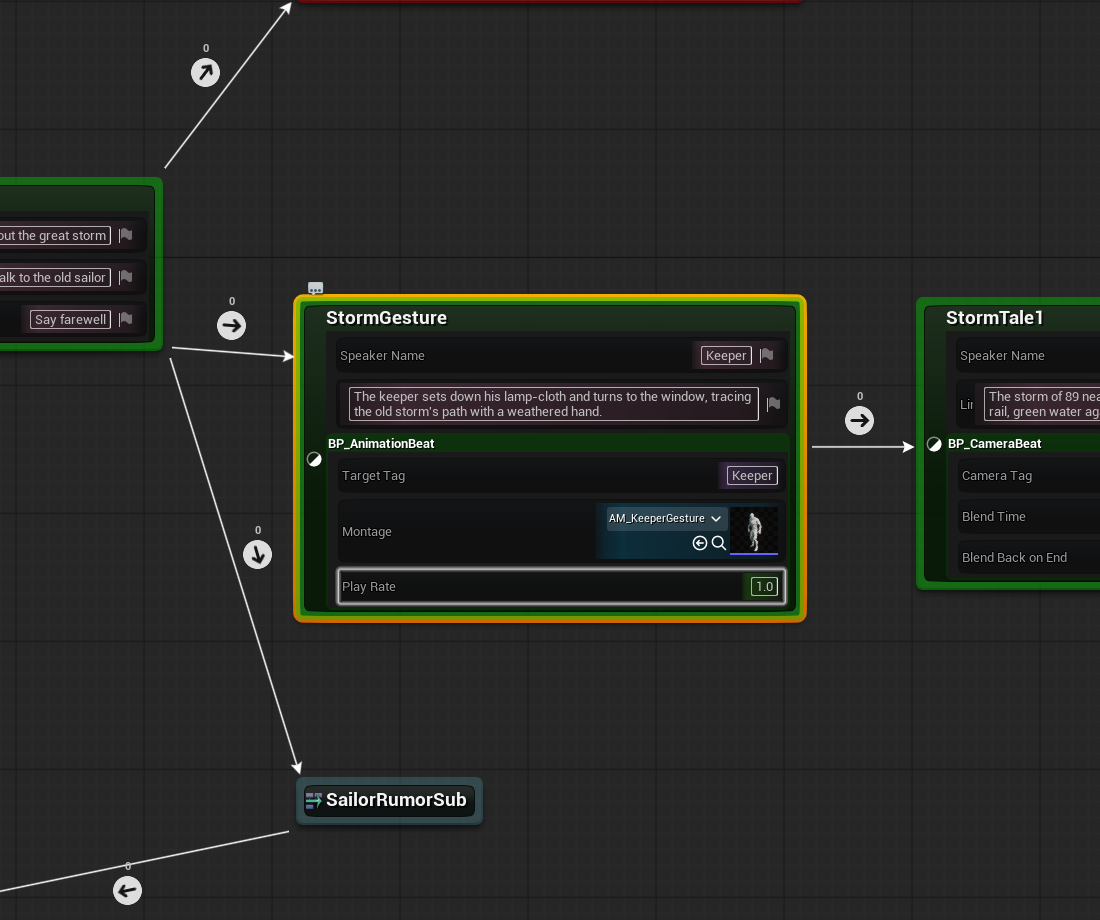
Task: Click flag next to 'the great storm' option
Action: point(126,235)
